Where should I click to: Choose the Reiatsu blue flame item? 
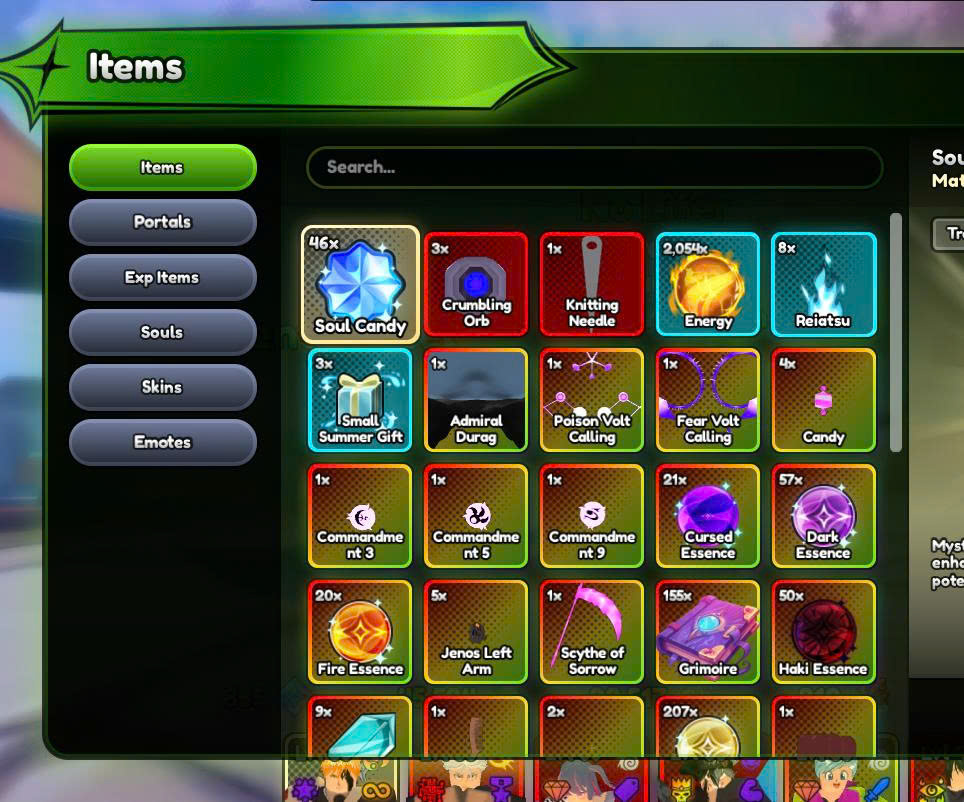click(x=823, y=284)
